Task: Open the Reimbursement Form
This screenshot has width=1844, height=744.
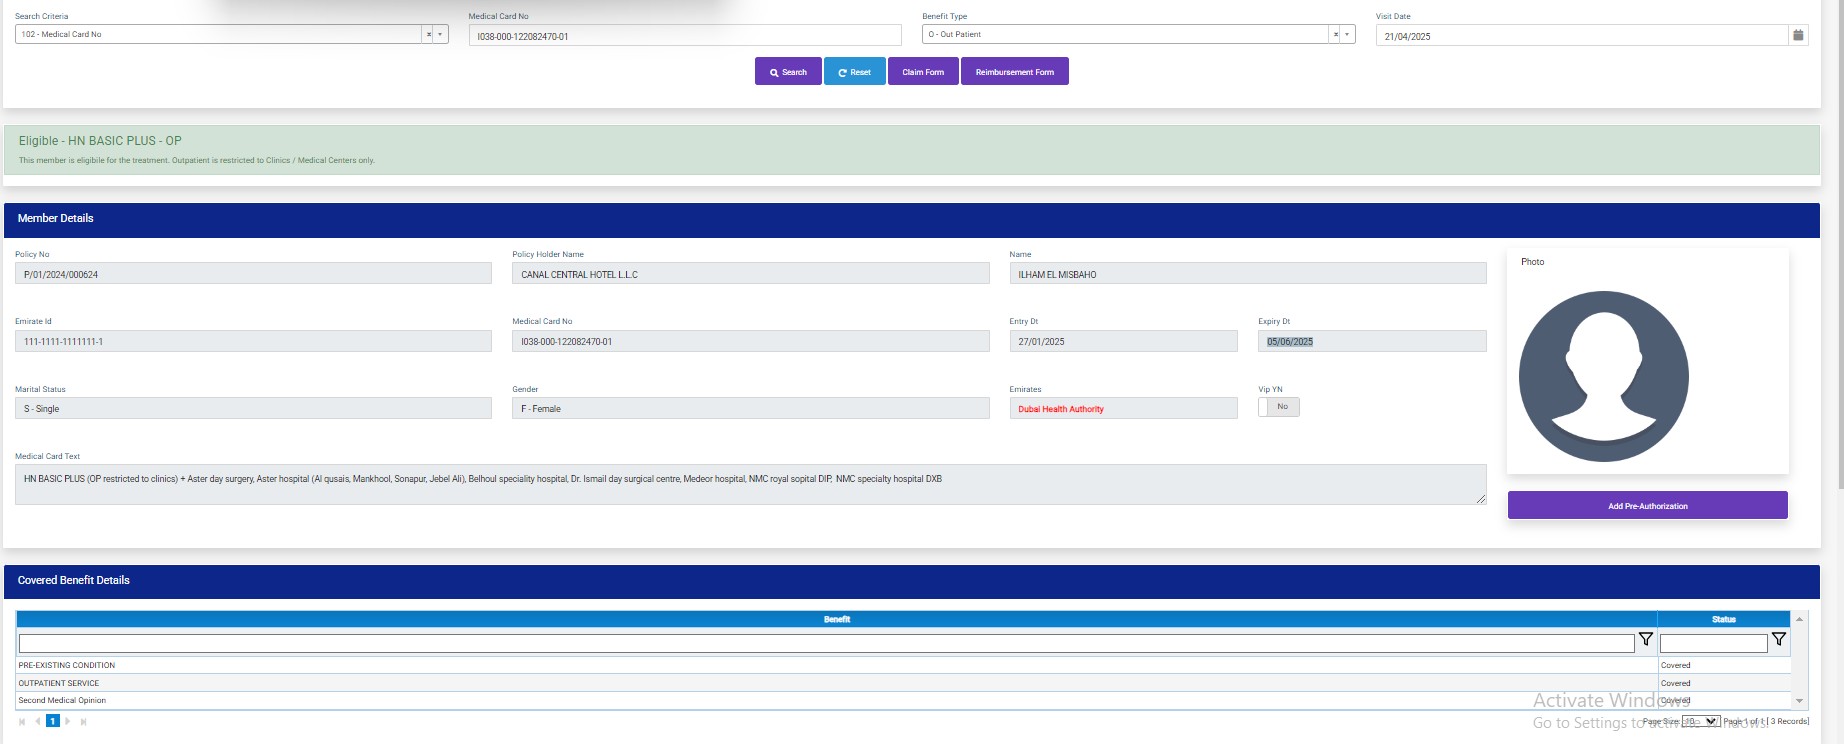Action: coord(1014,72)
